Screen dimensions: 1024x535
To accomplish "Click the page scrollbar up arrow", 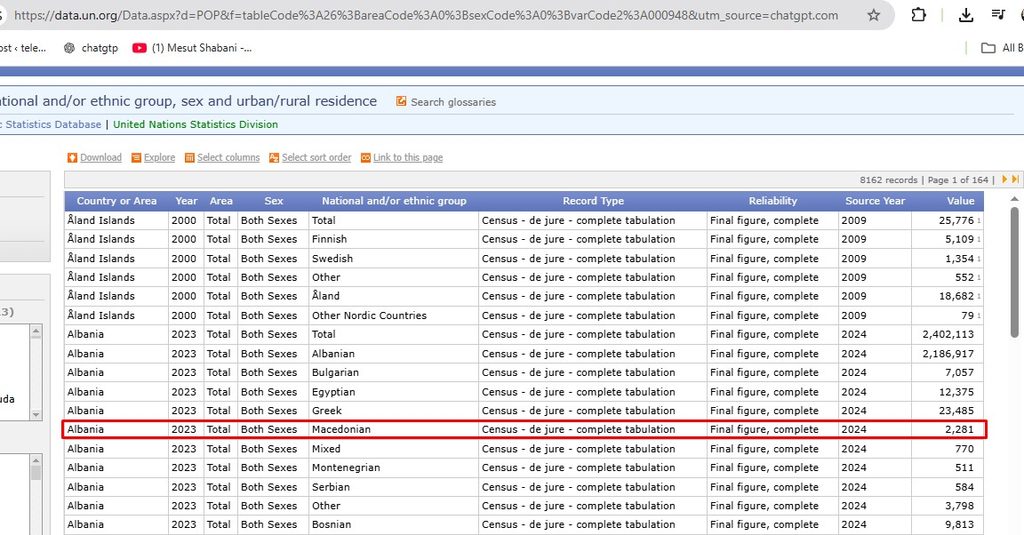I will [1014, 199].
